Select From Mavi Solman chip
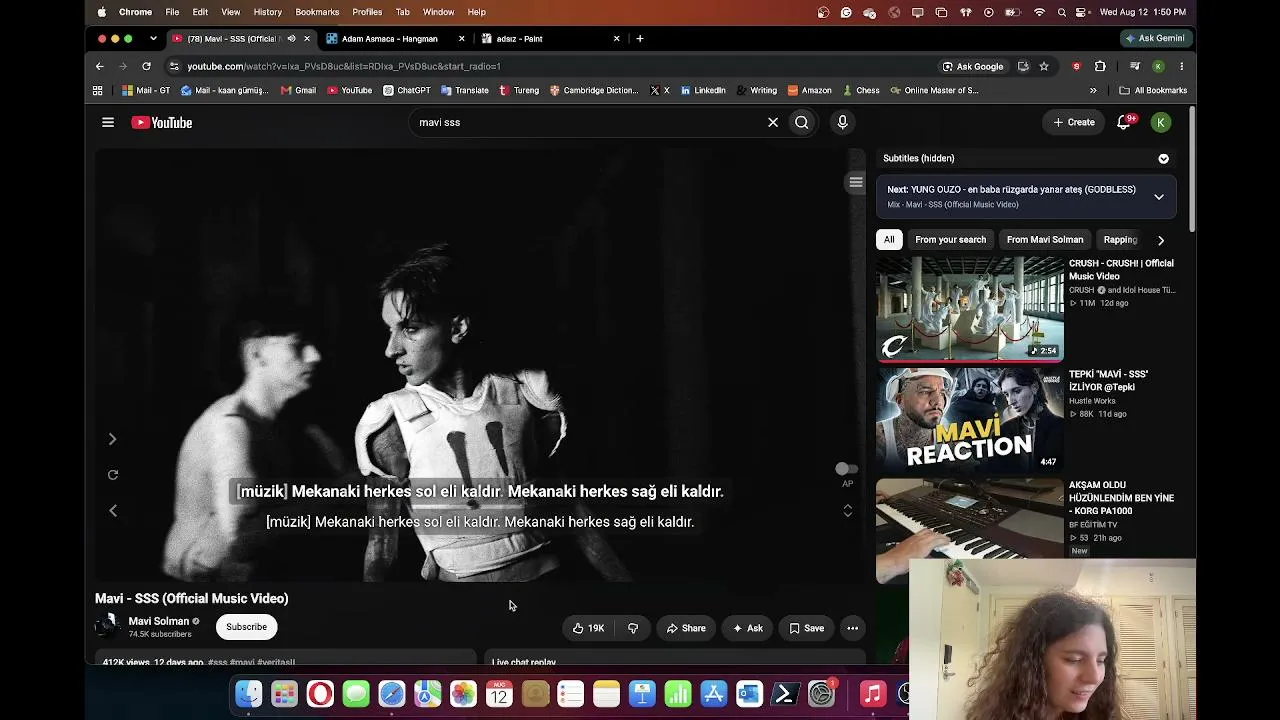1280x720 pixels. [1045, 240]
